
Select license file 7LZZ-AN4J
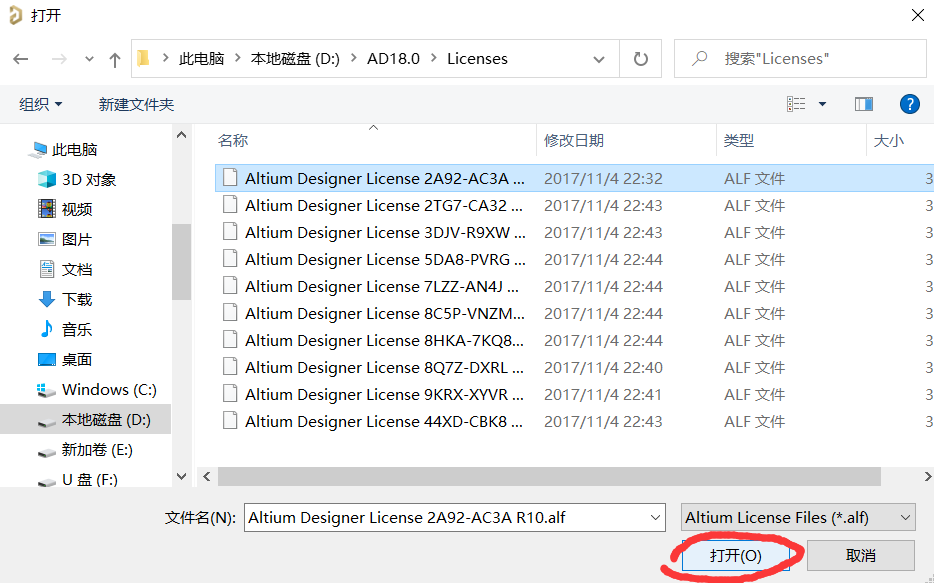tap(382, 286)
